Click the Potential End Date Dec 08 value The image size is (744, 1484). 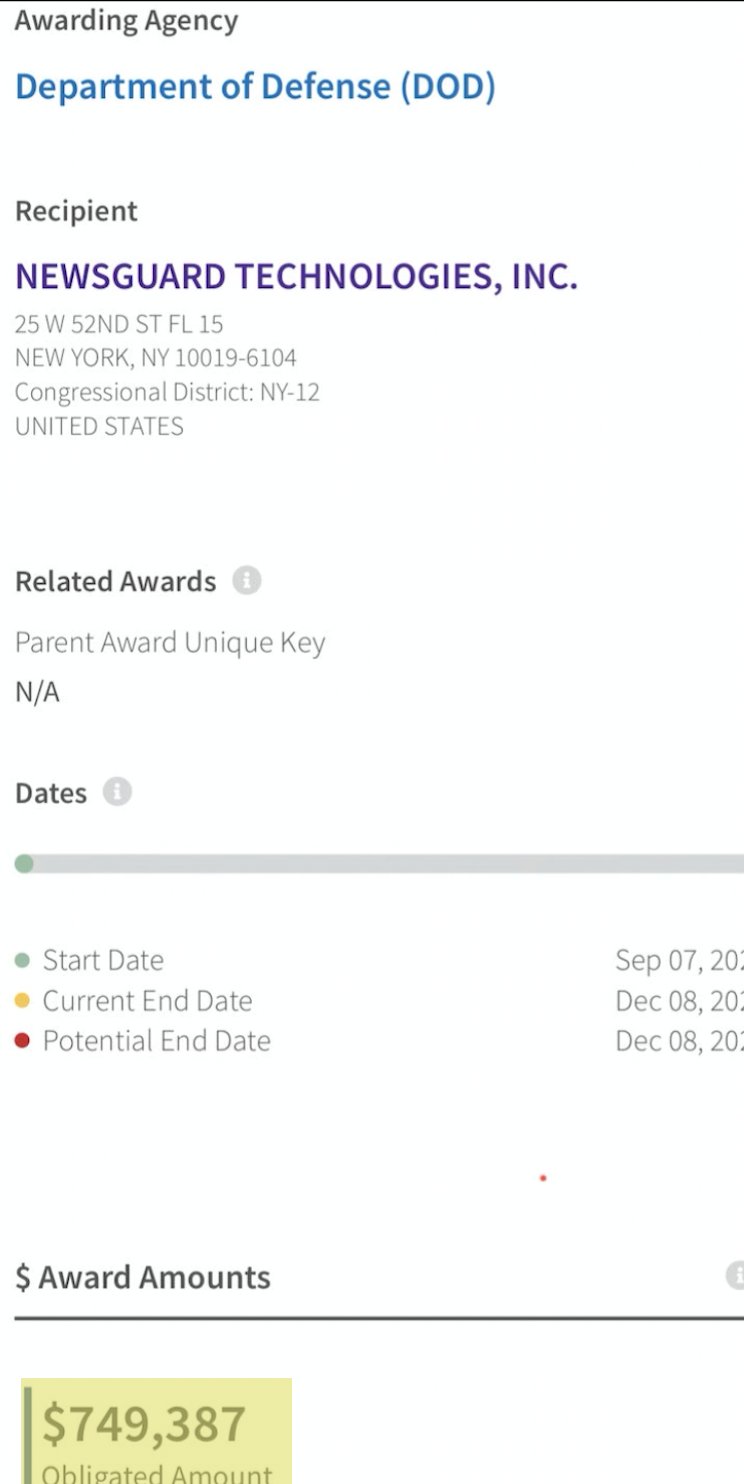pos(679,1041)
